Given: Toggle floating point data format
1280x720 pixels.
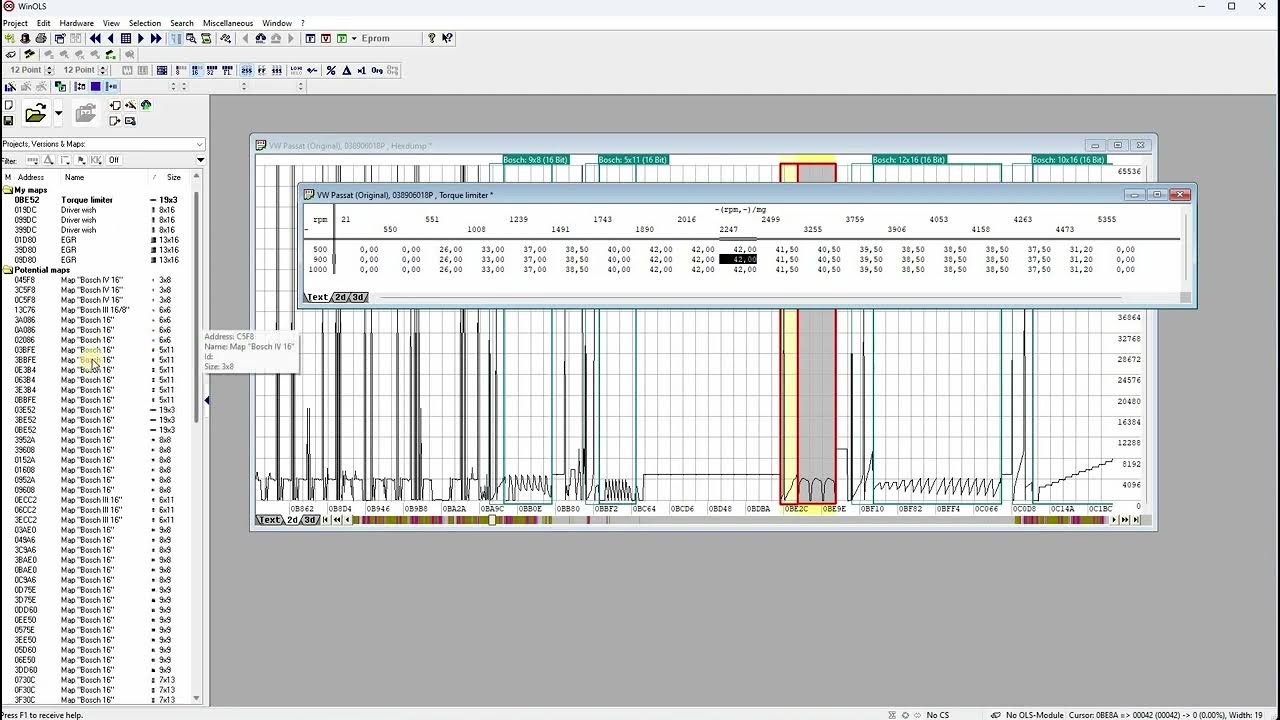Looking at the screenshot, I should point(227,70).
